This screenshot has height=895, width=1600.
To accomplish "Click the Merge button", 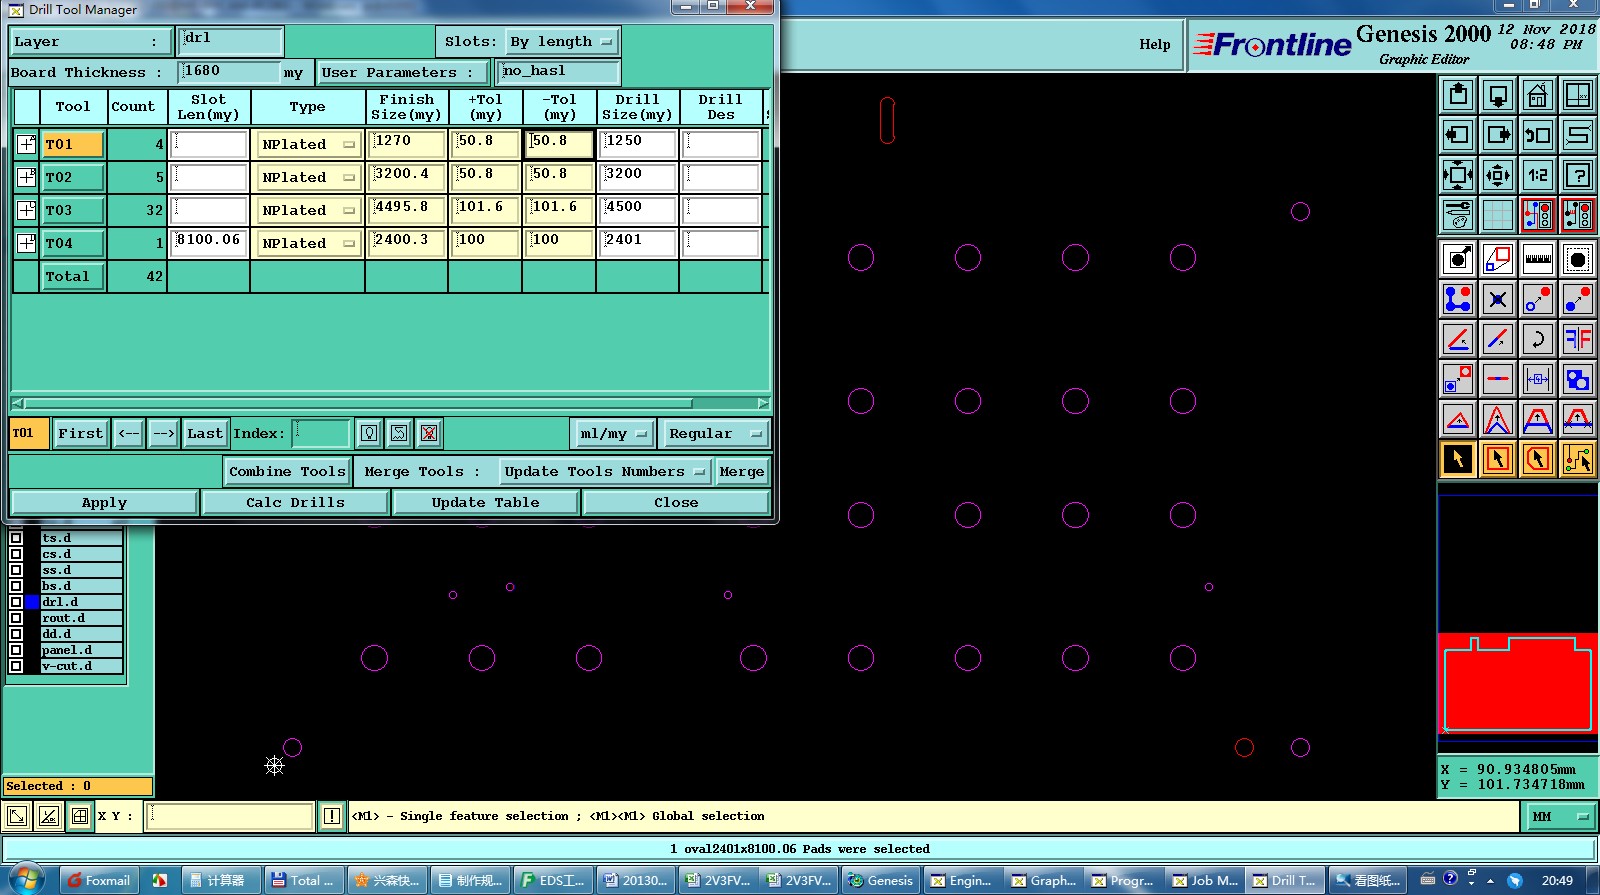I will pyautogui.click(x=741, y=471).
